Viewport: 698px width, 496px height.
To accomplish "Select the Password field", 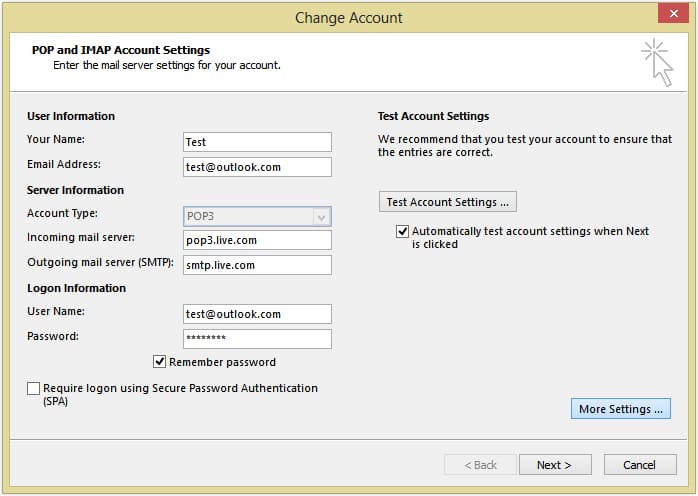I will click(257, 339).
